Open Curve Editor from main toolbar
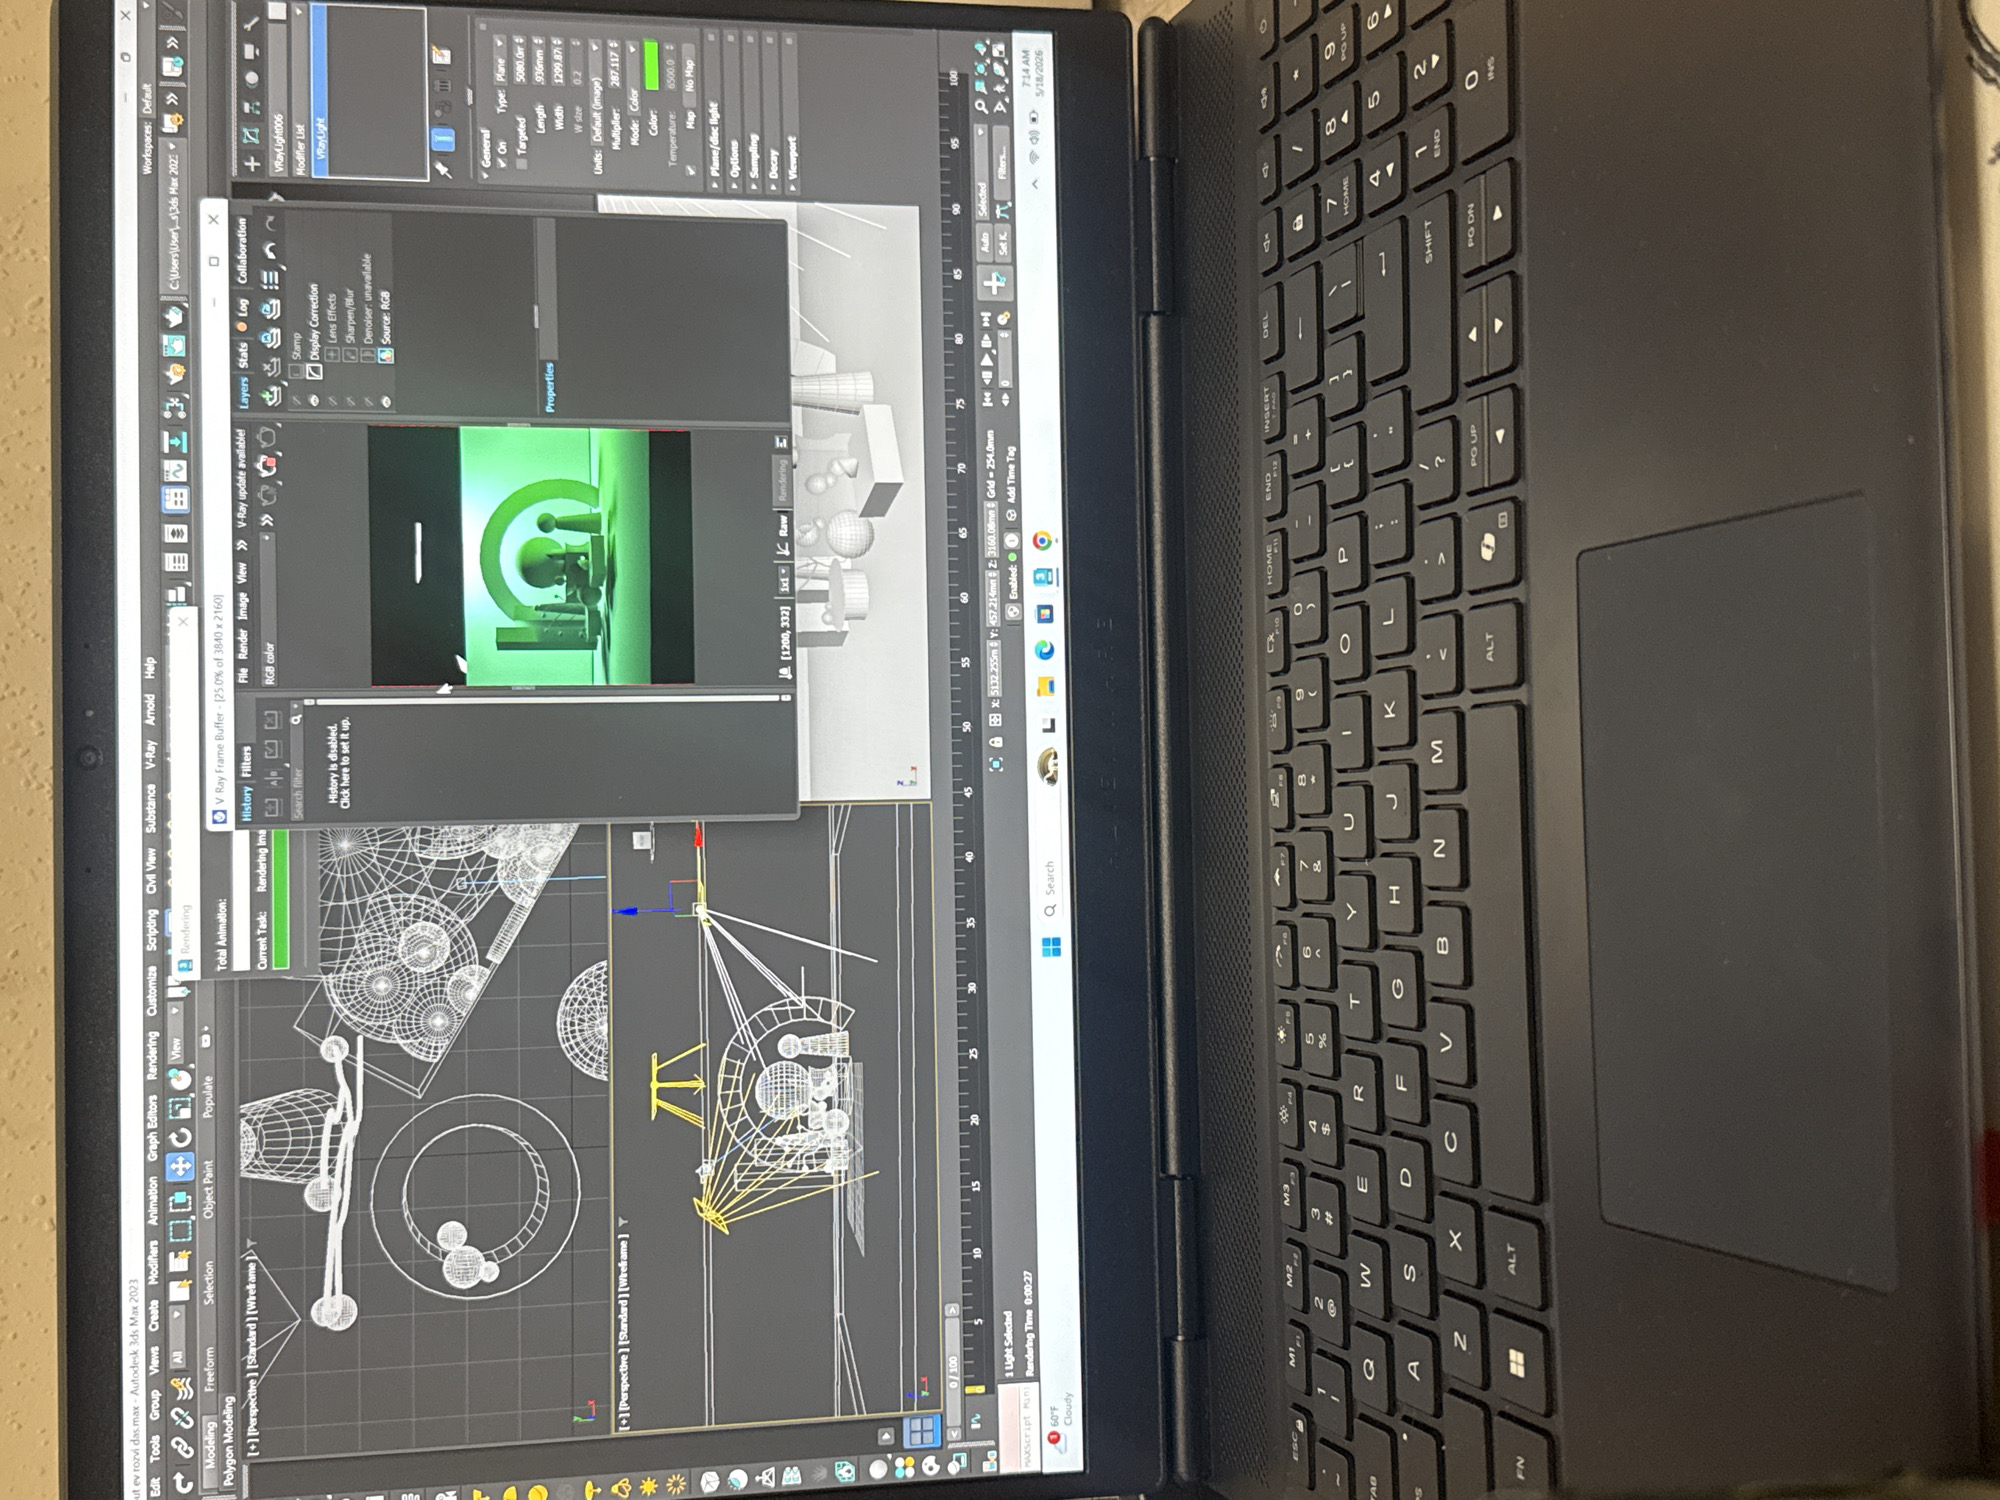Screen dimensions: 2000x1500 click(175, 470)
